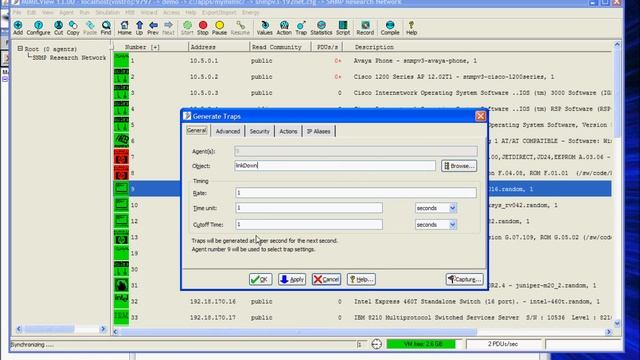Open the Cutoff Time seconds dropdown

pos(452,224)
